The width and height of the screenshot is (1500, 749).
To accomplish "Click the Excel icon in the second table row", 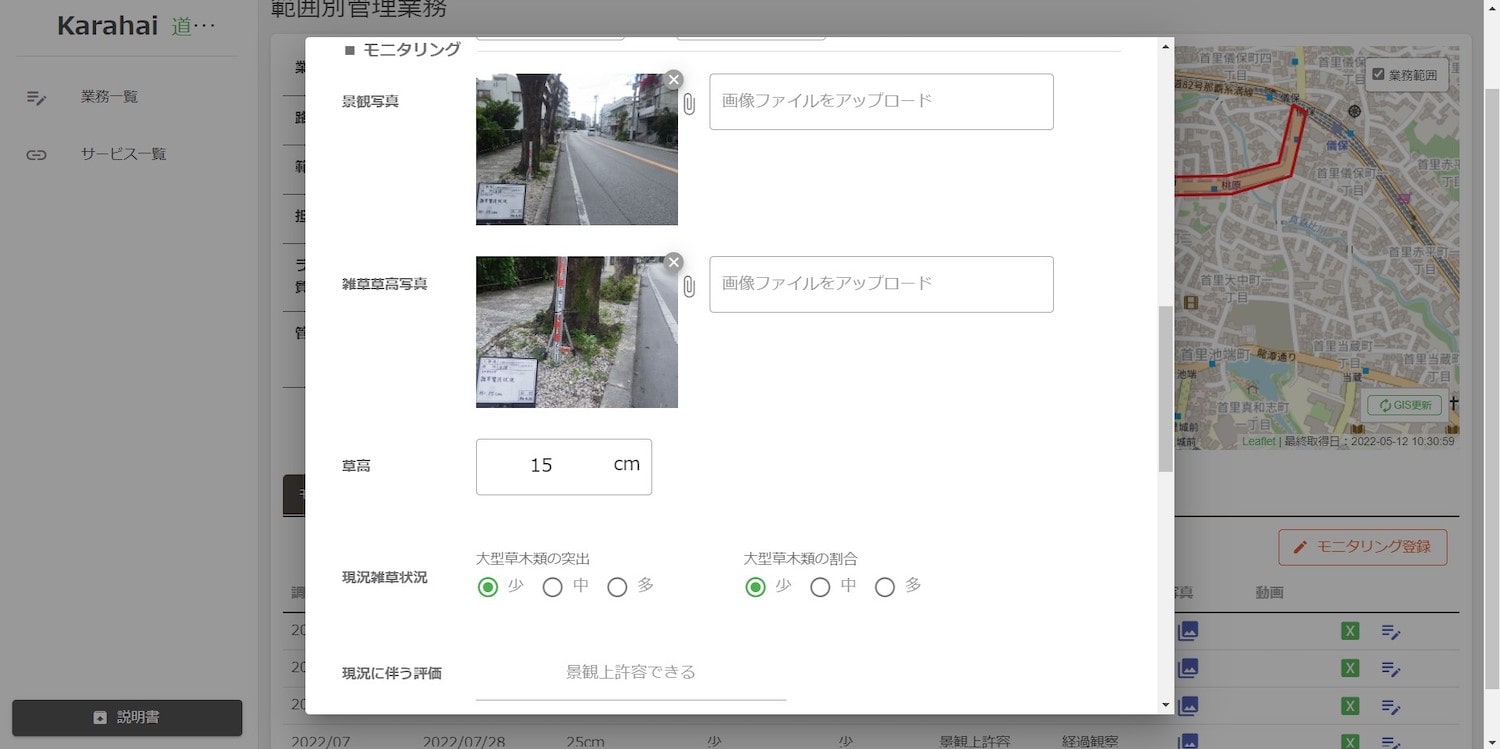I will click(1350, 668).
